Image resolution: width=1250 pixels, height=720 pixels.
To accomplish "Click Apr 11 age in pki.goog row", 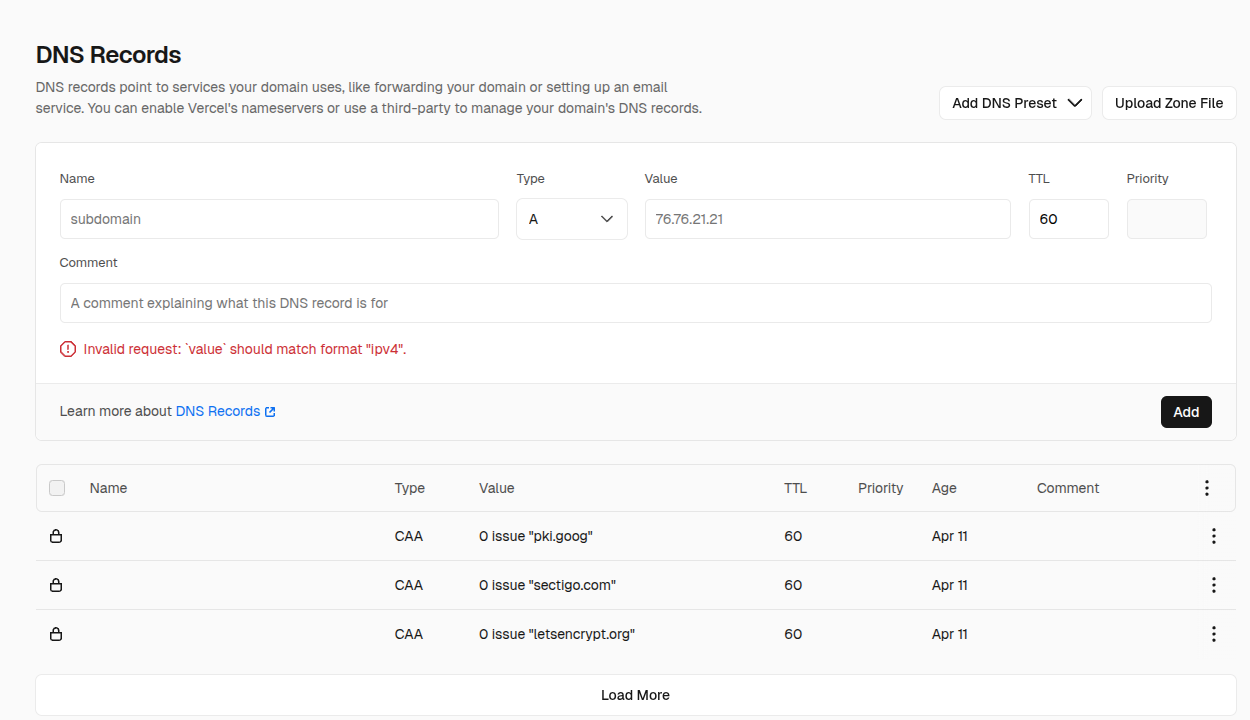I will tap(950, 536).
